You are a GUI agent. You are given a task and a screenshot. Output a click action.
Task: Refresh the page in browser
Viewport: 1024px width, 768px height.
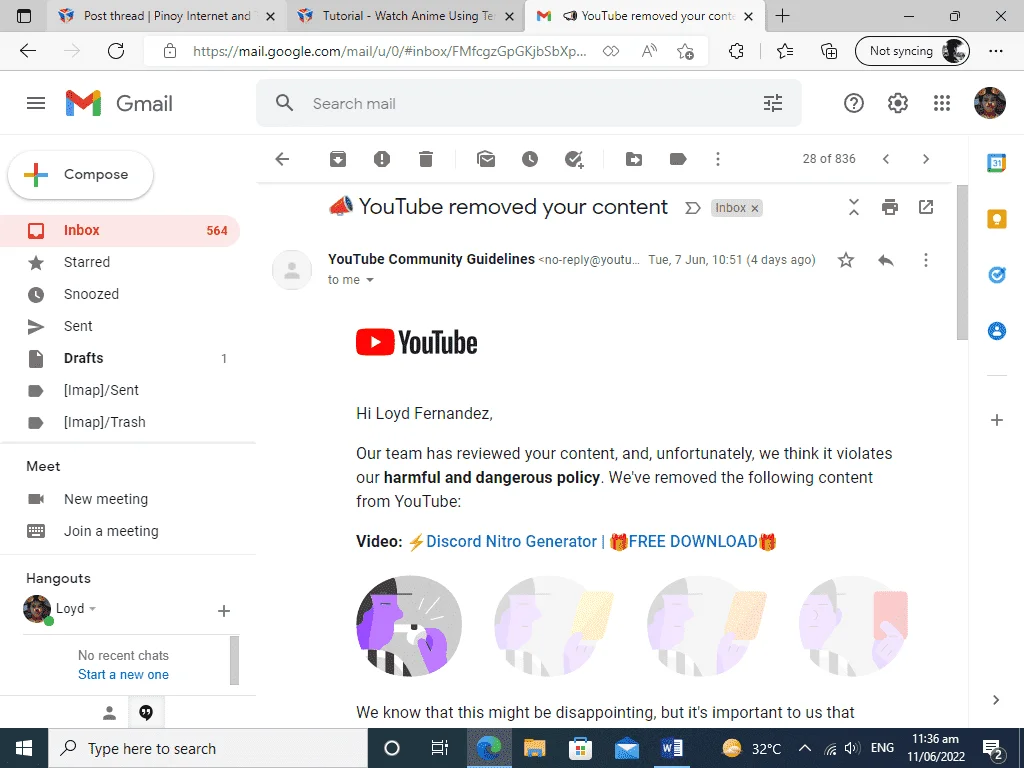(116, 50)
